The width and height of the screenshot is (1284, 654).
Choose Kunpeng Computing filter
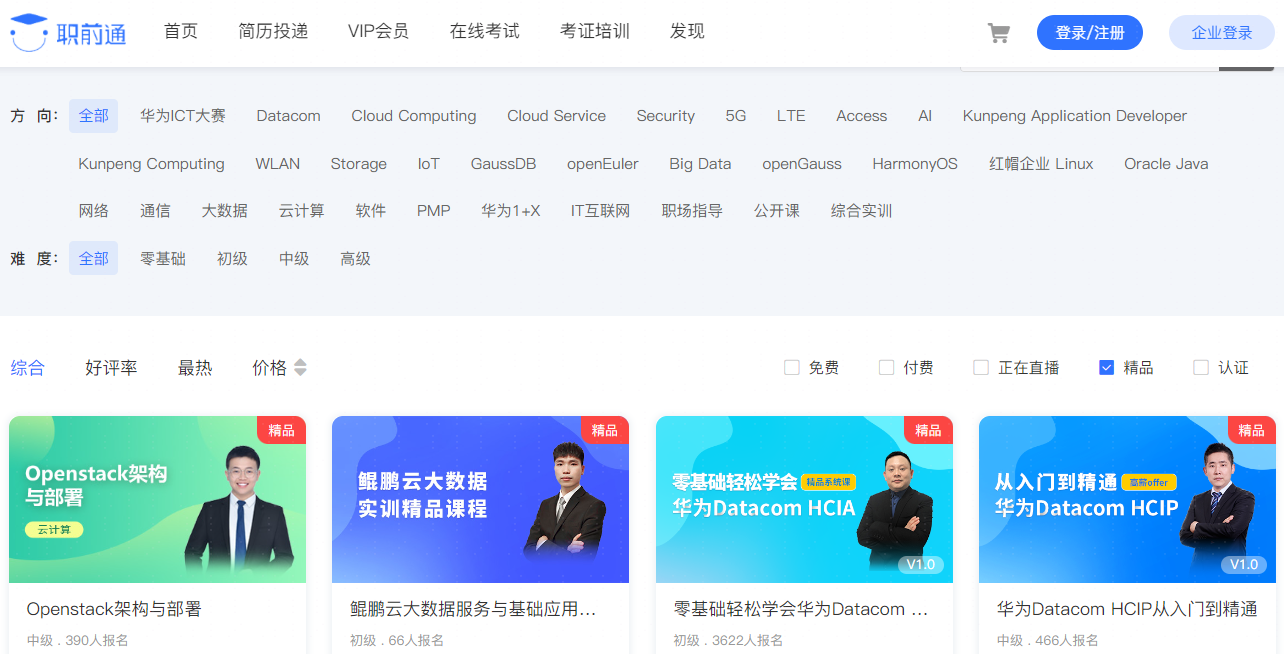click(x=151, y=164)
